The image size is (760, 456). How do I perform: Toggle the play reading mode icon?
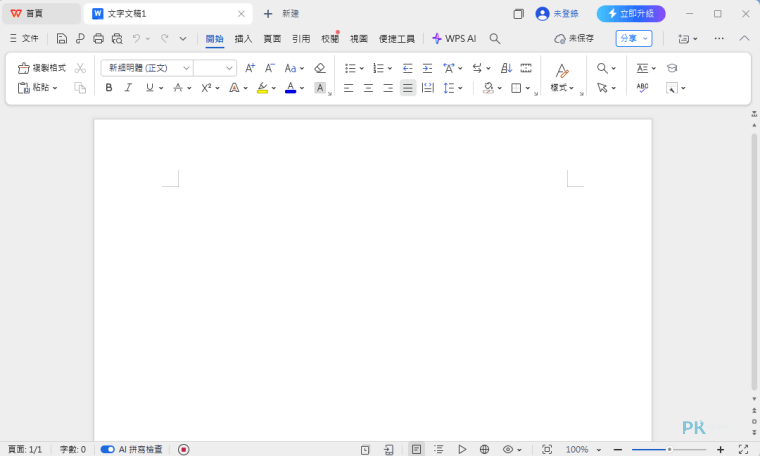tap(462, 450)
